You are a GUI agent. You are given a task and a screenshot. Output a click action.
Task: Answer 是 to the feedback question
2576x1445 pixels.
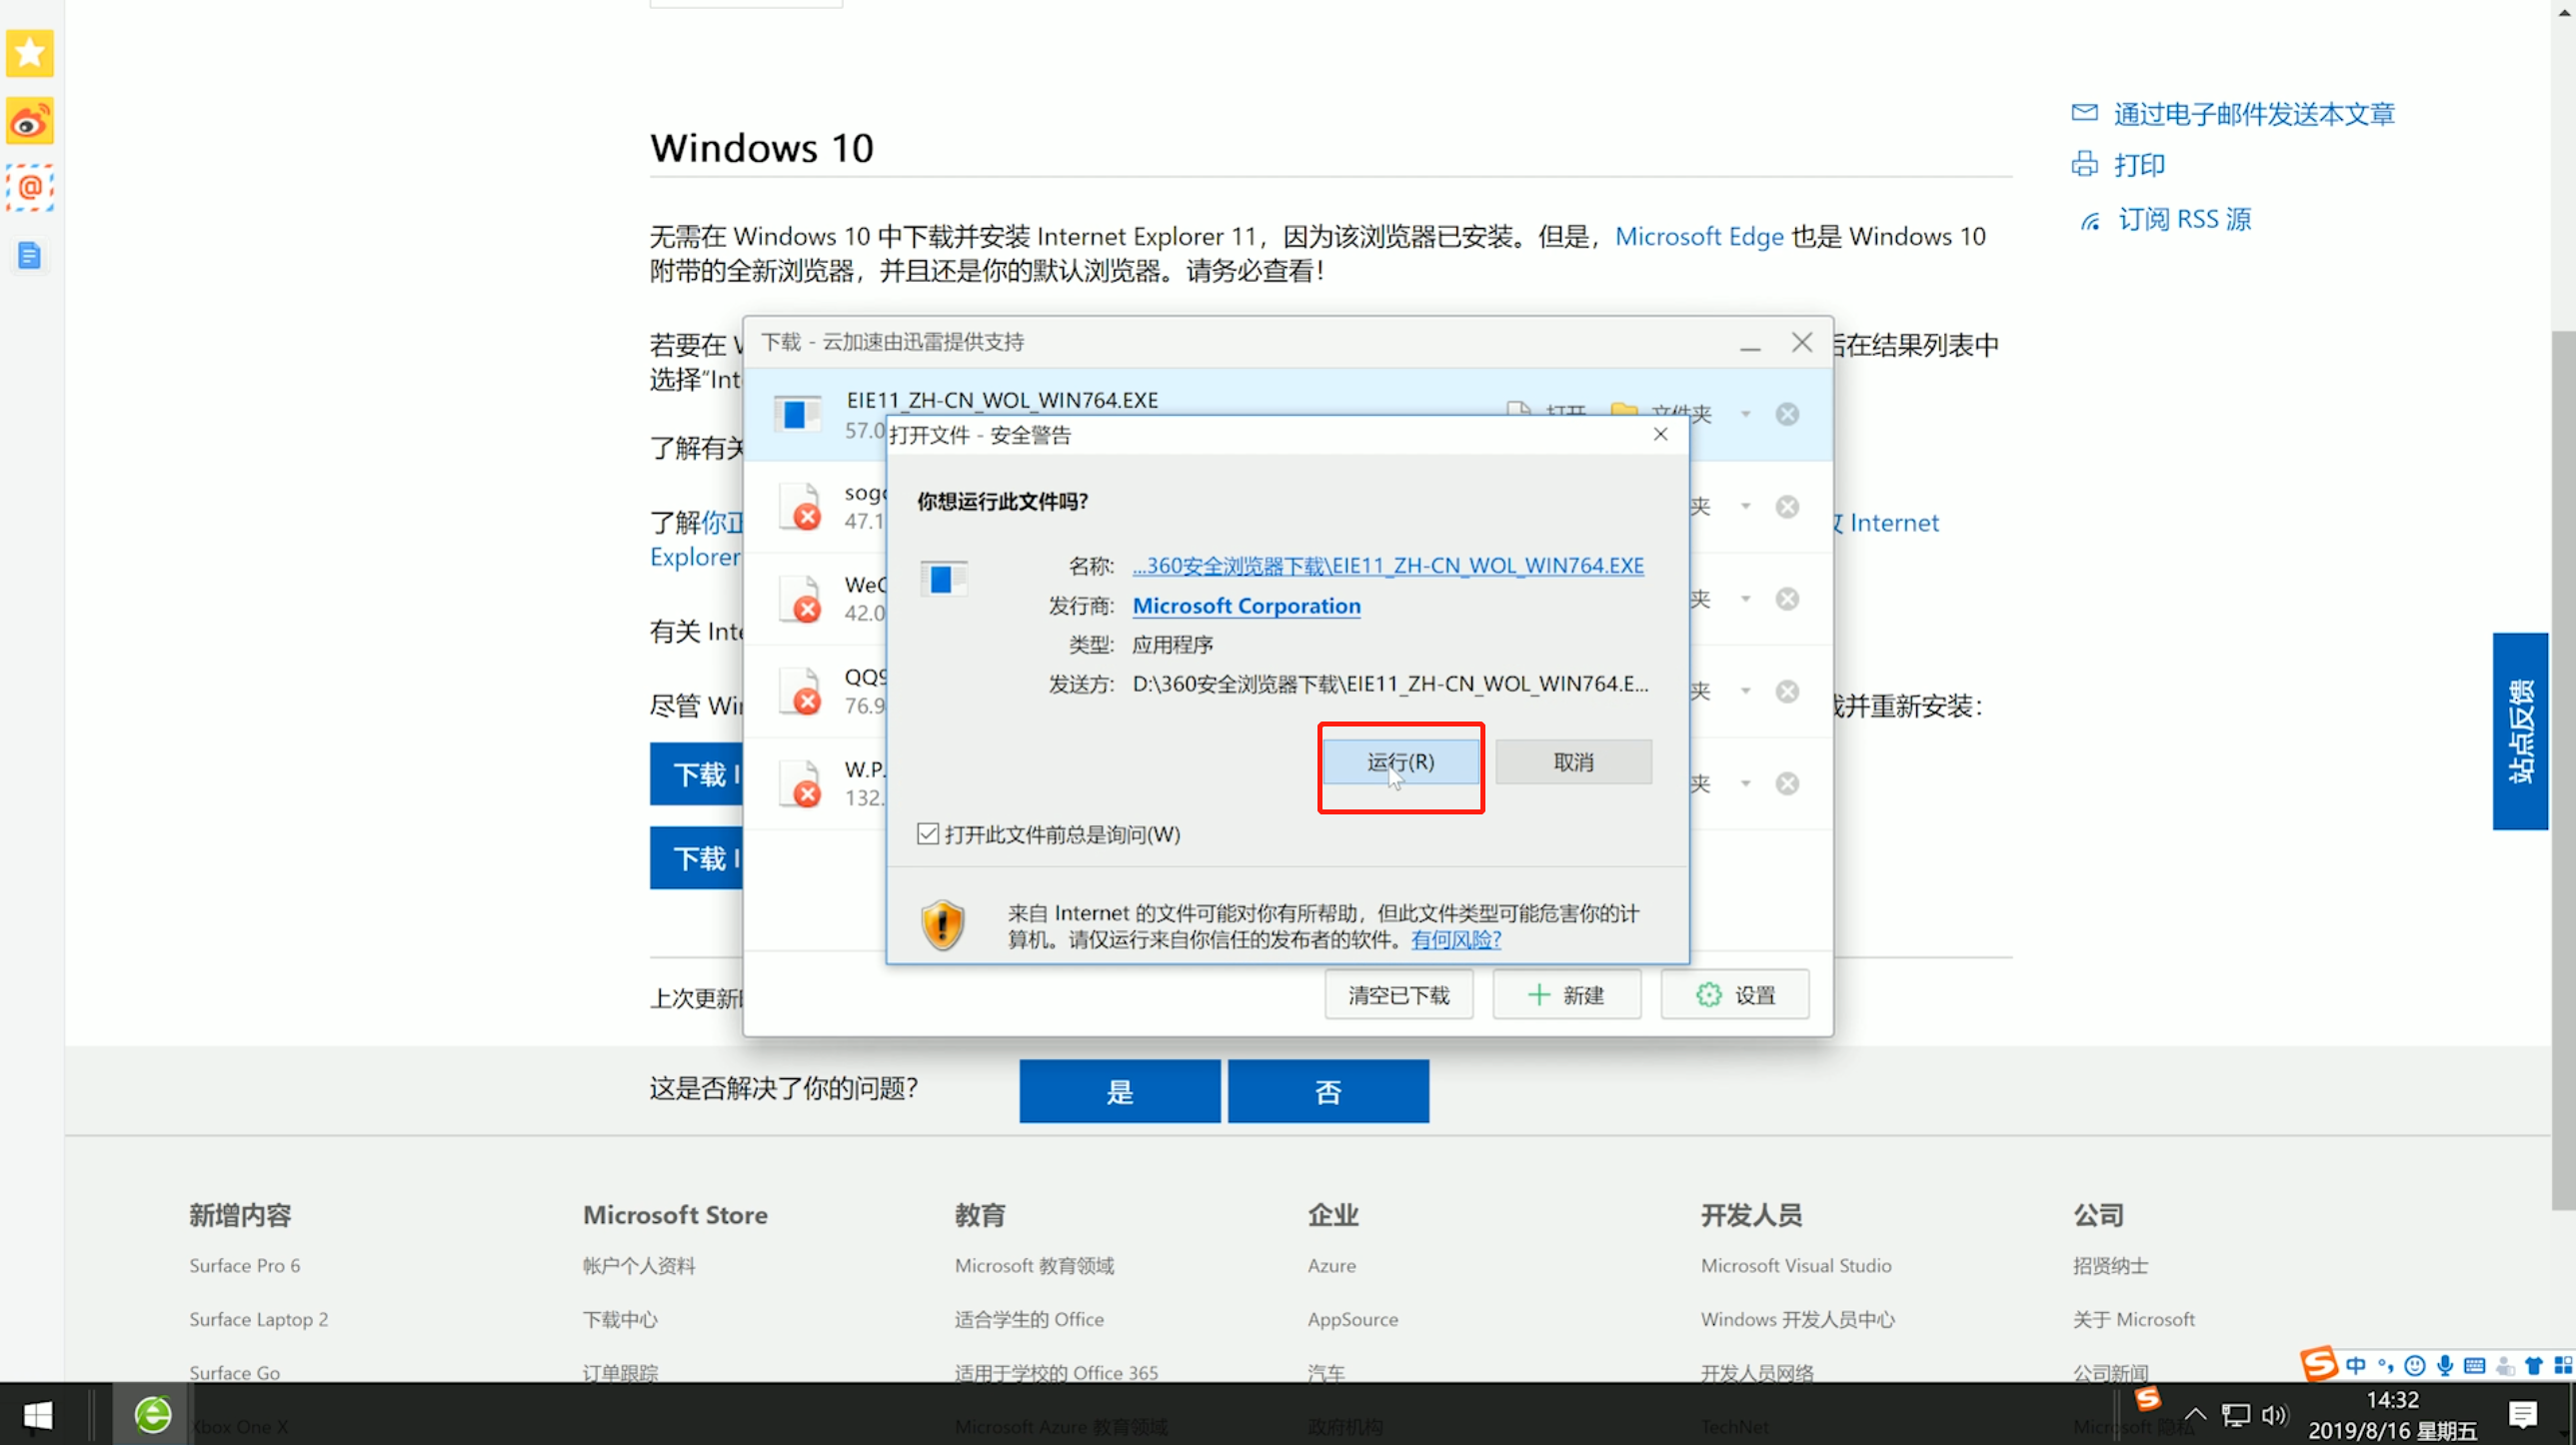click(x=1120, y=1091)
